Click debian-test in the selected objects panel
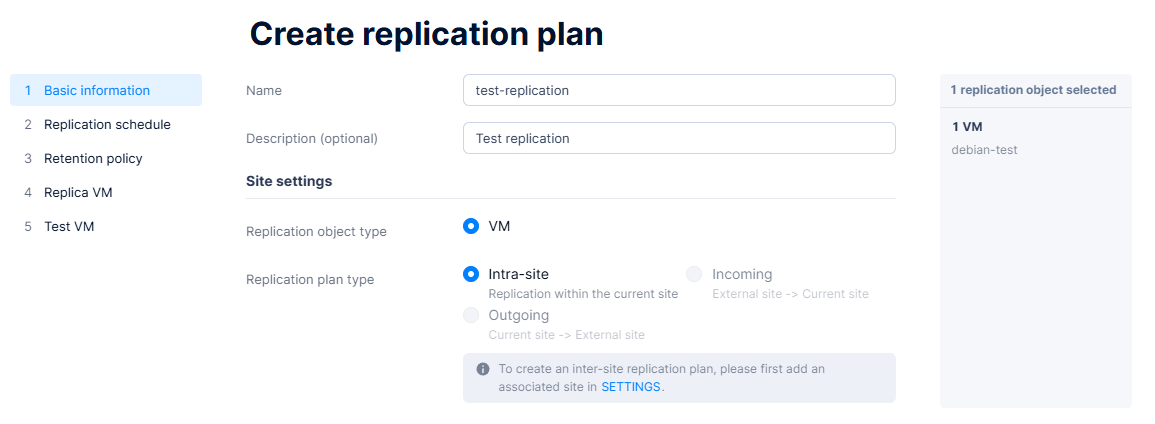 (x=984, y=150)
